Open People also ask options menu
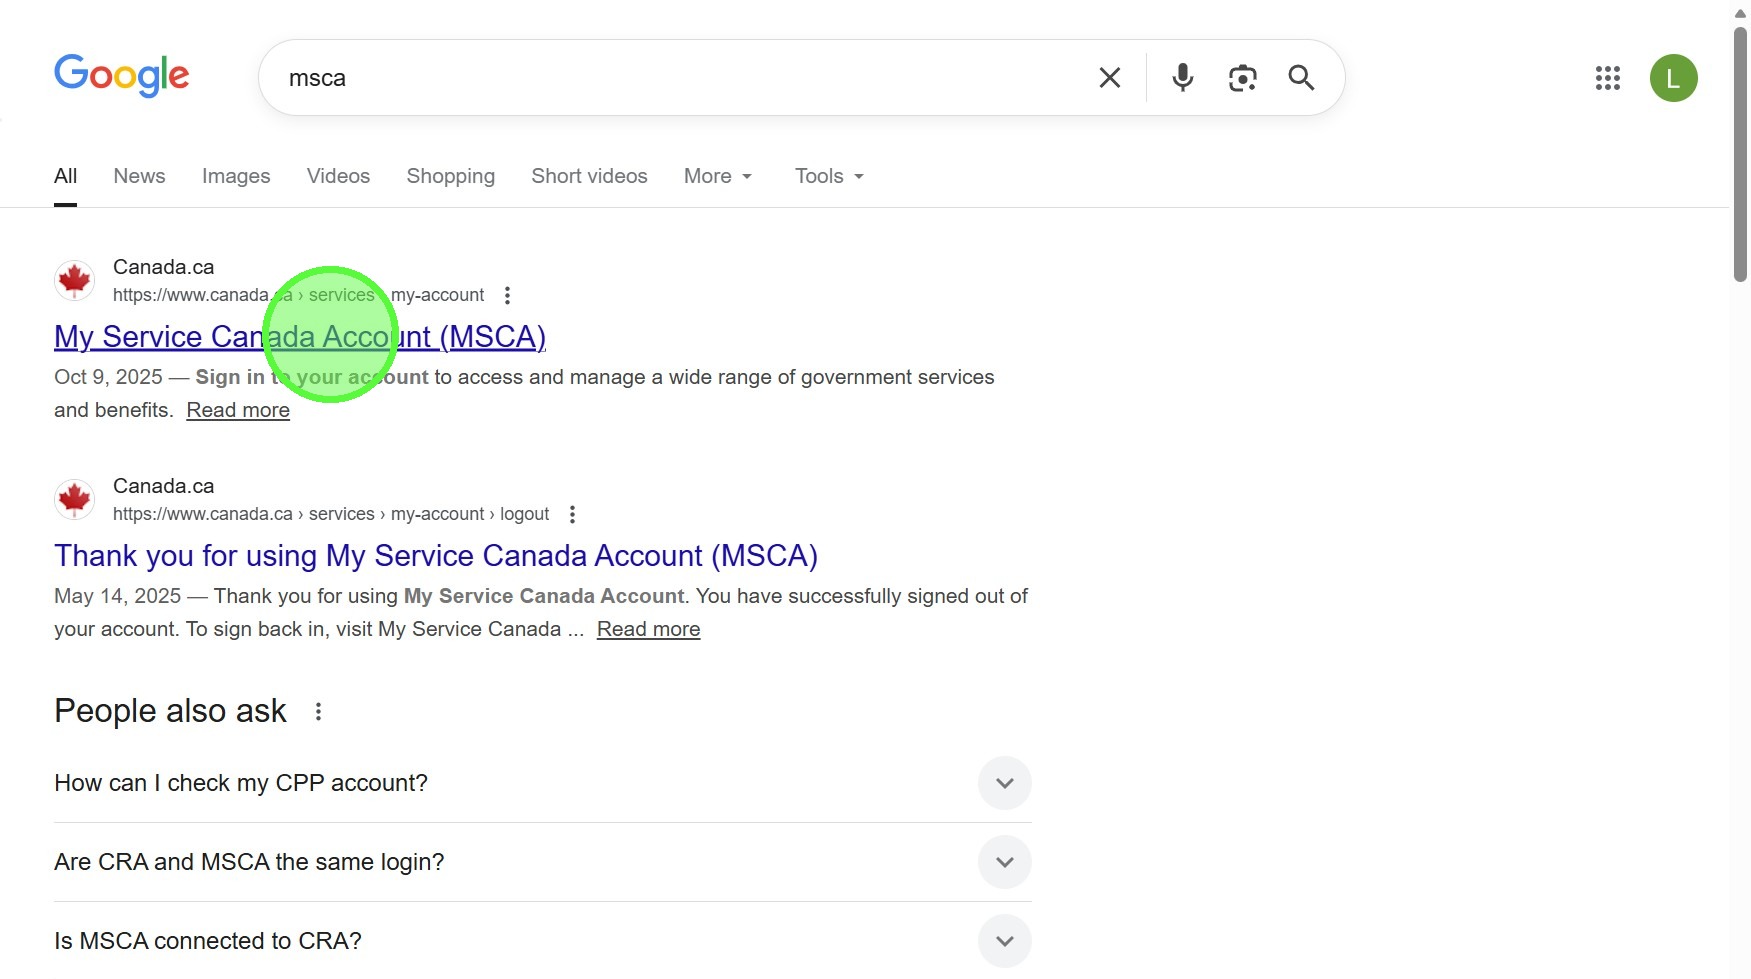Screen dimensions: 1751x979 point(318,711)
